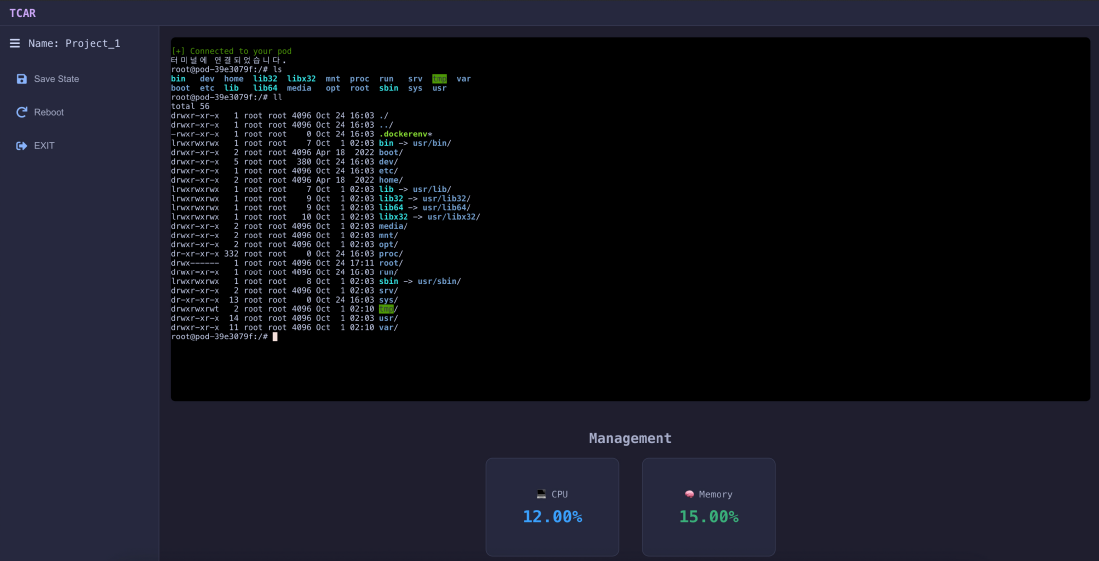Select the Save State sidebar label
1099x561 pixels.
(x=57, y=79)
